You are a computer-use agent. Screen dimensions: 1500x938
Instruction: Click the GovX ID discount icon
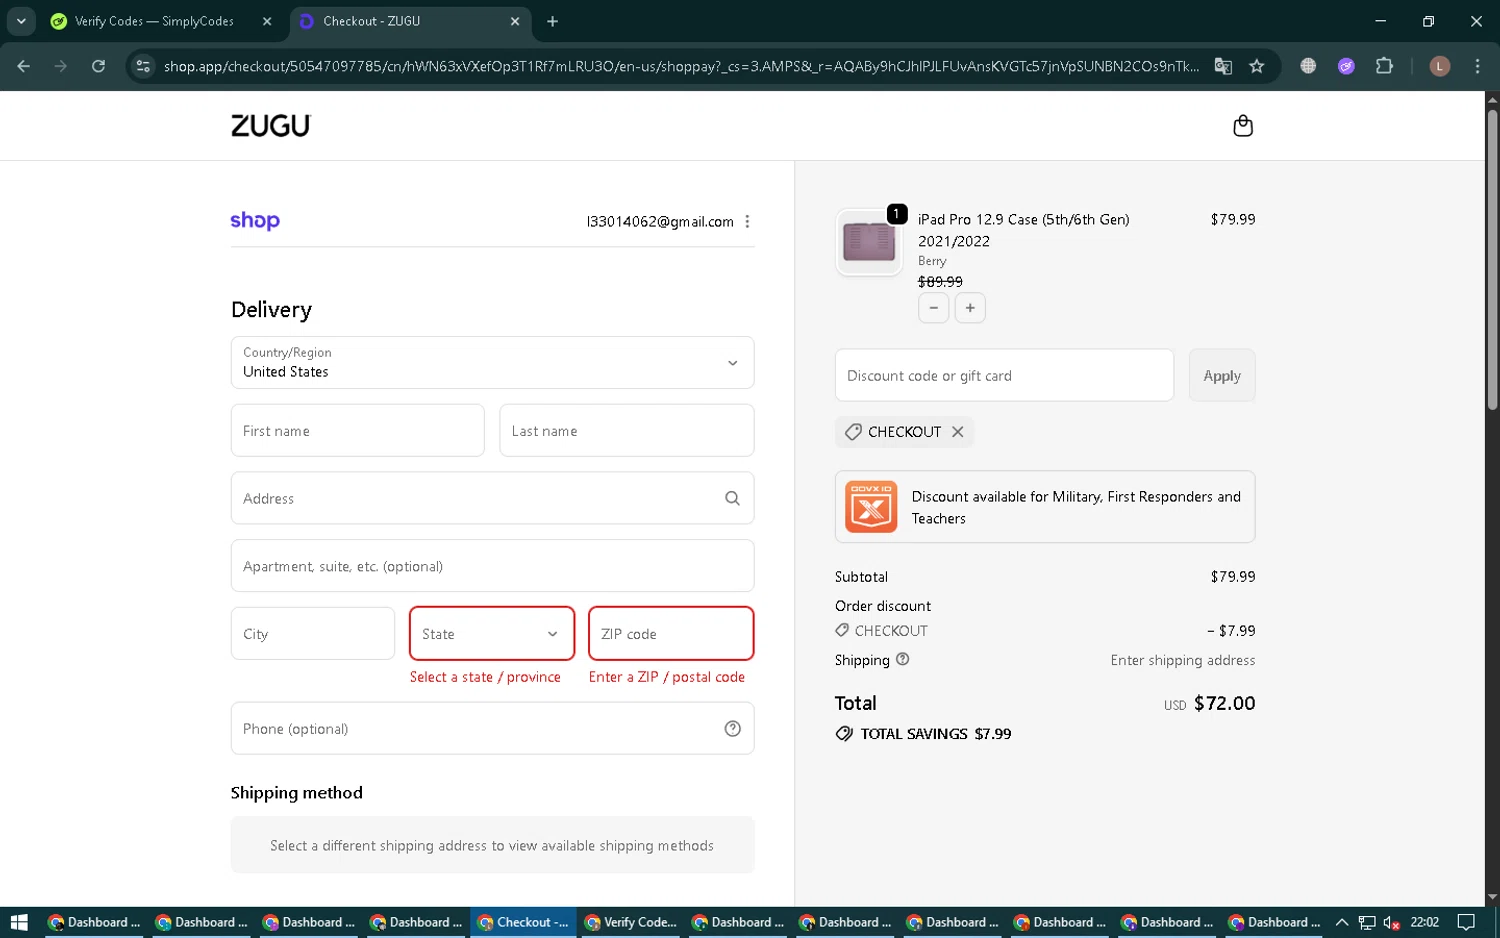tap(871, 507)
